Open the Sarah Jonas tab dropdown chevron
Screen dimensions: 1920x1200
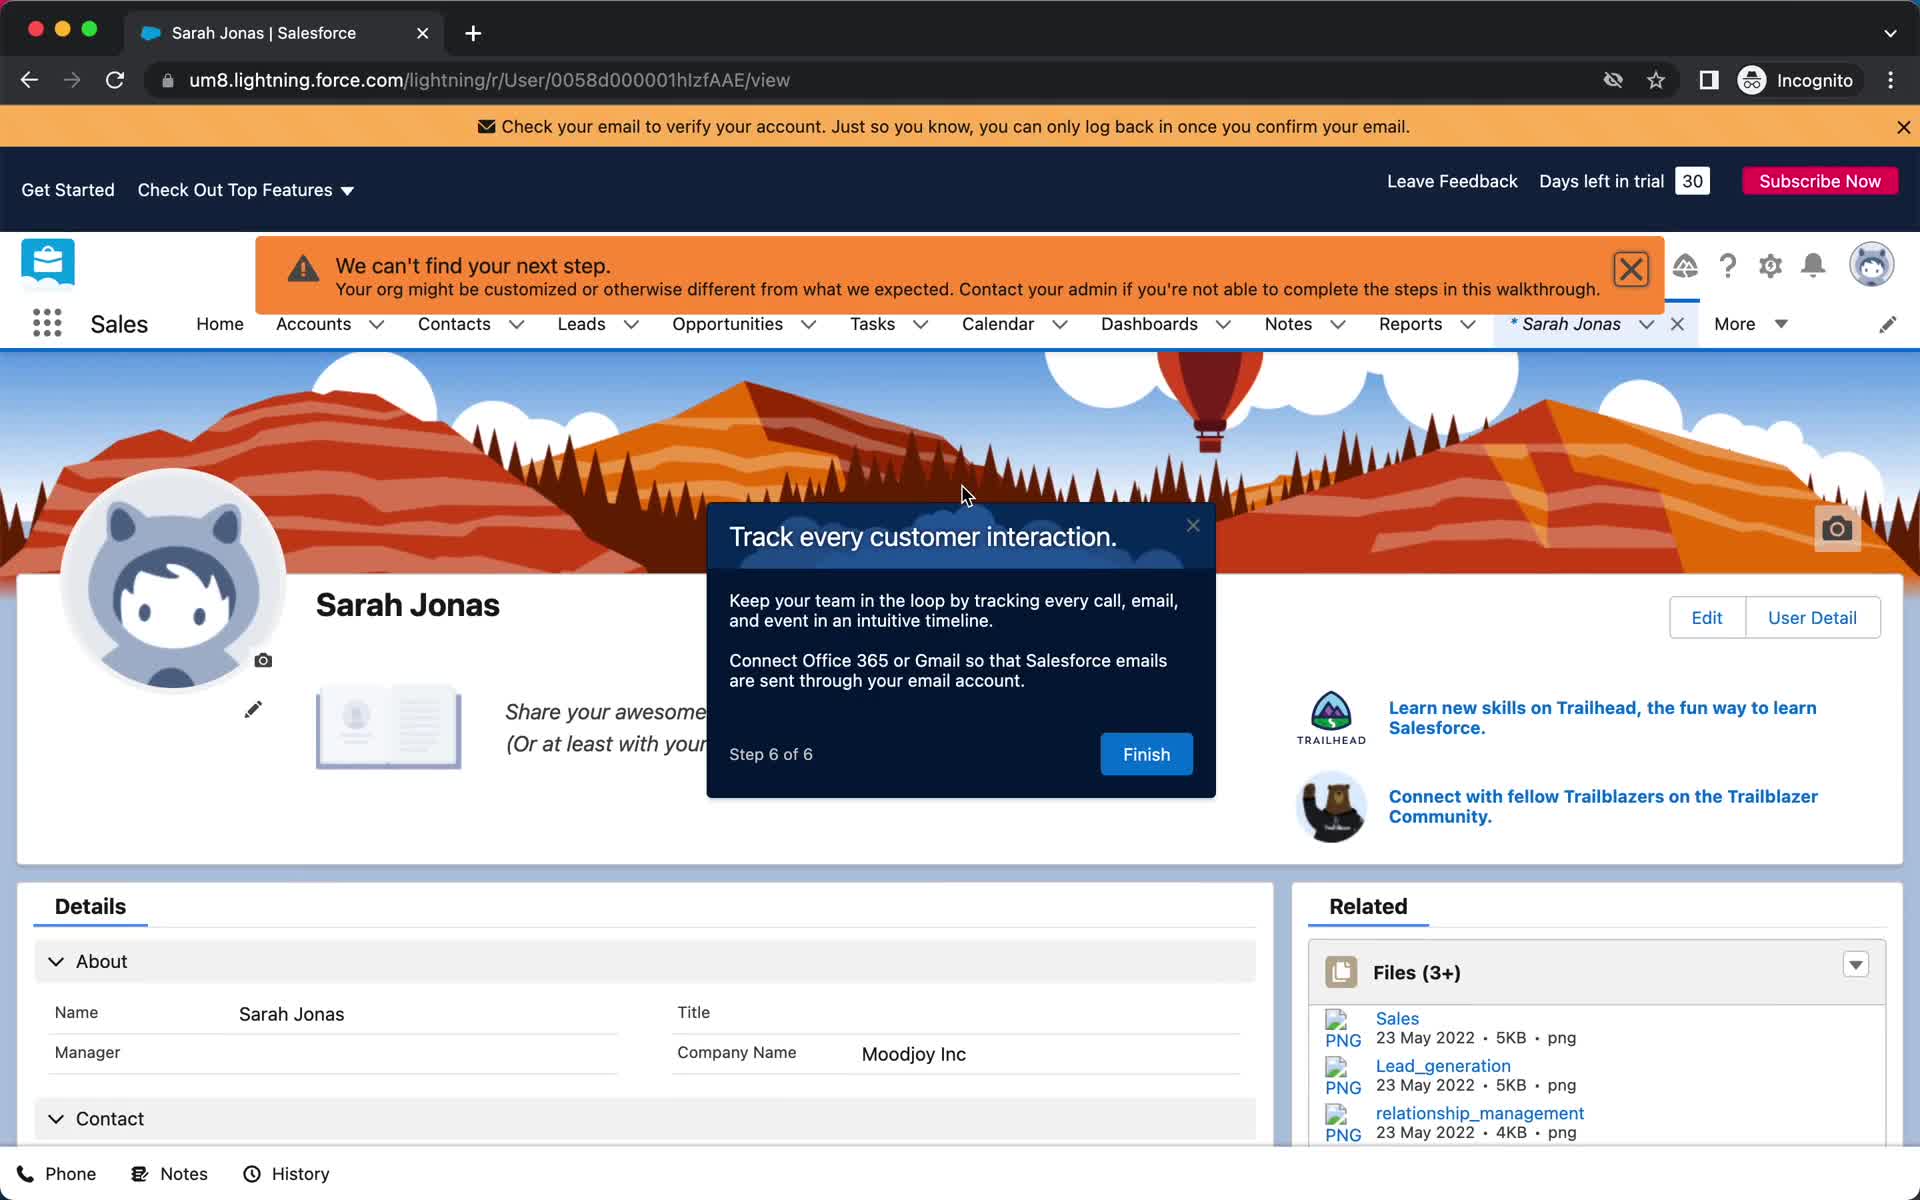1647,324
